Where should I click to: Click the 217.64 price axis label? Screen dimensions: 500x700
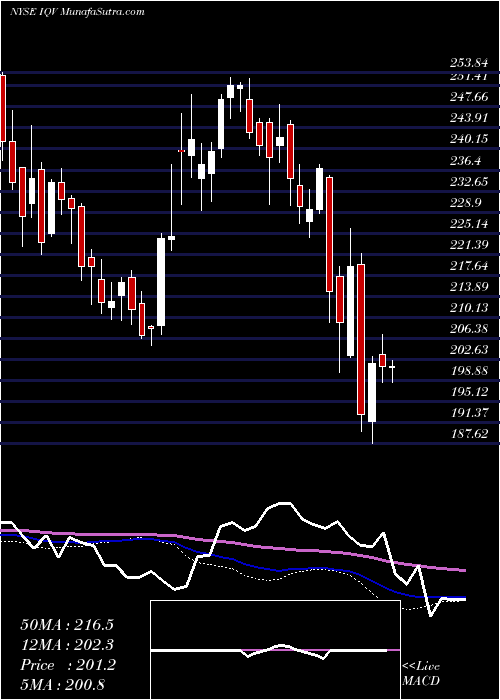(x=468, y=266)
